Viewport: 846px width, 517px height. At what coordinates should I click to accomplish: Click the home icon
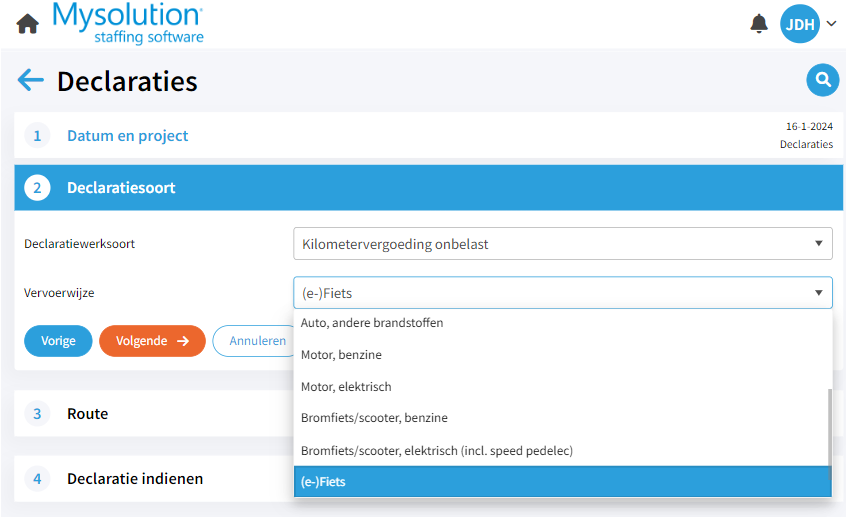click(28, 24)
